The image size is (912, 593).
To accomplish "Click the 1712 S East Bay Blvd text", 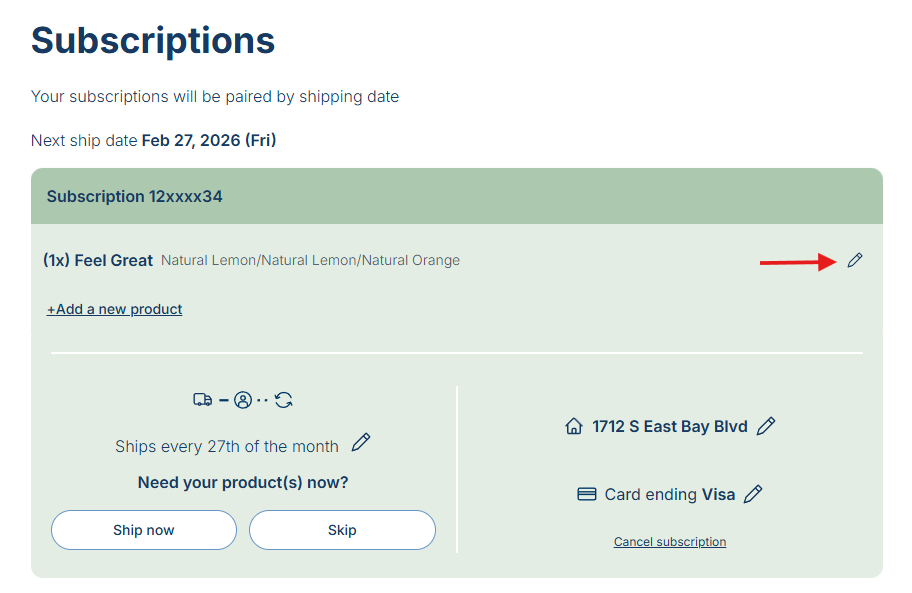I will click(670, 426).
